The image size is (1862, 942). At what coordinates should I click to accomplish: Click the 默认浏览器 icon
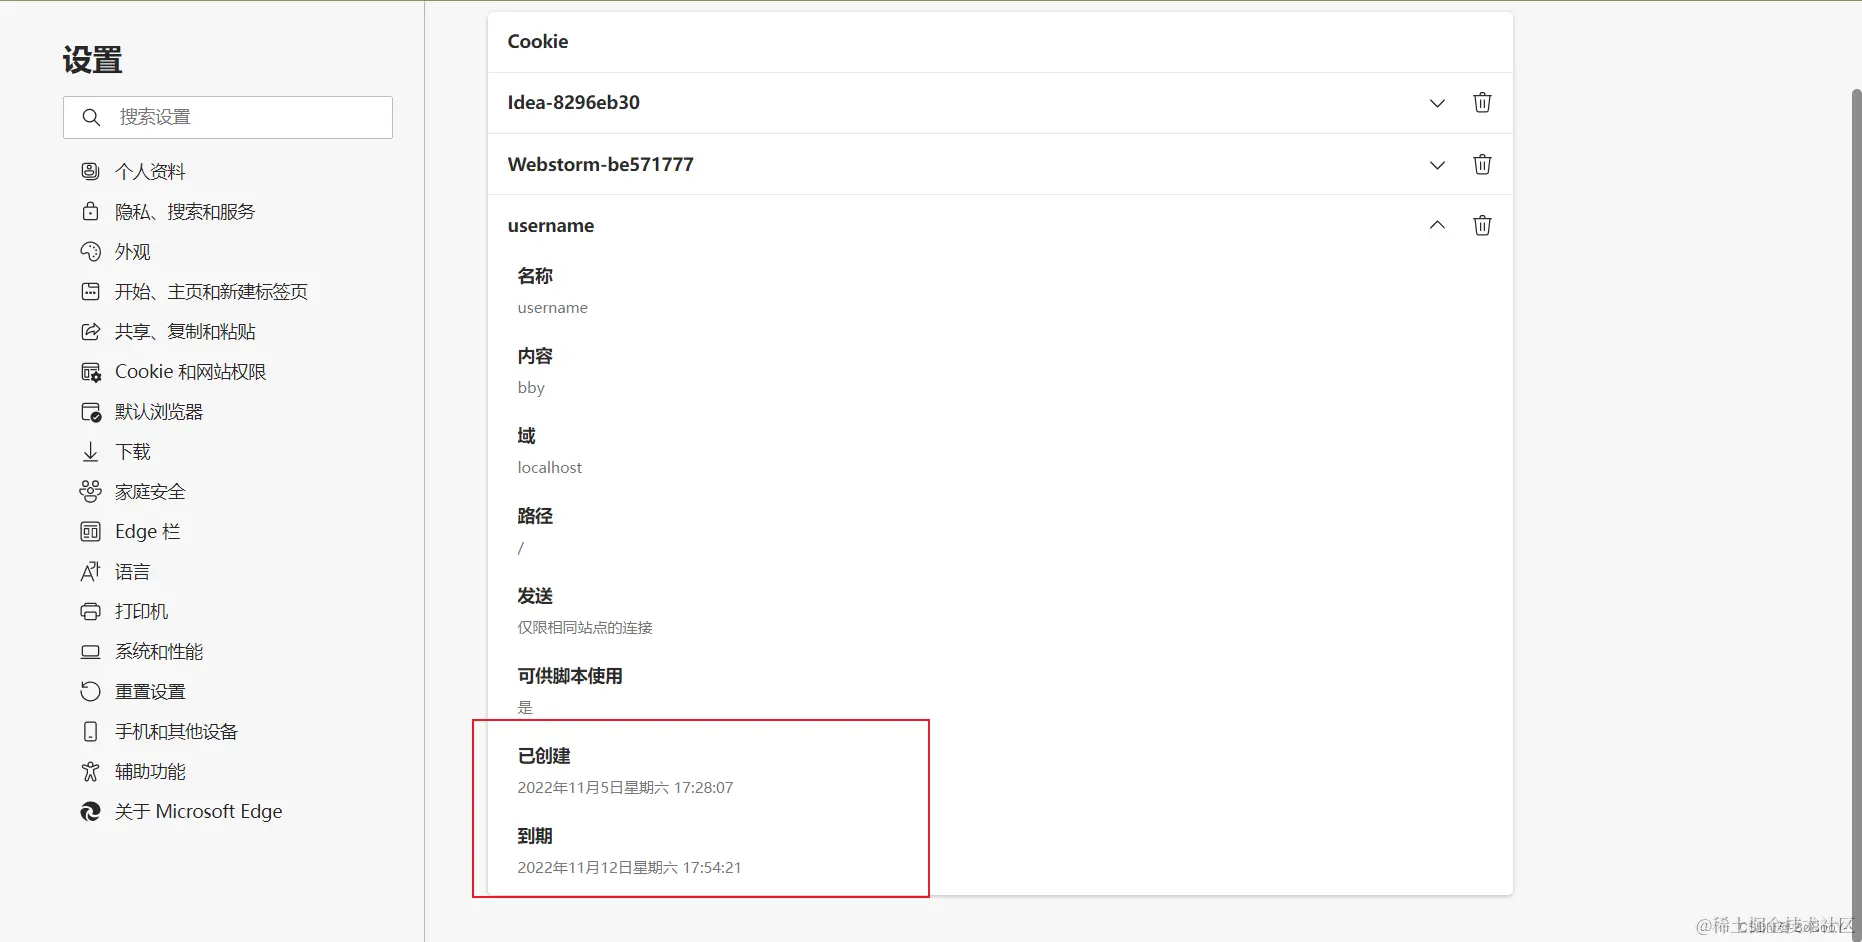tap(90, 411)
